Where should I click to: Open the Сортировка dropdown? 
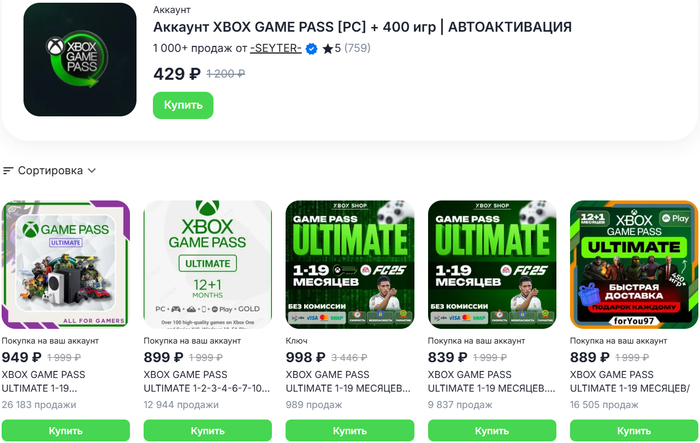(x=56, y=170)
